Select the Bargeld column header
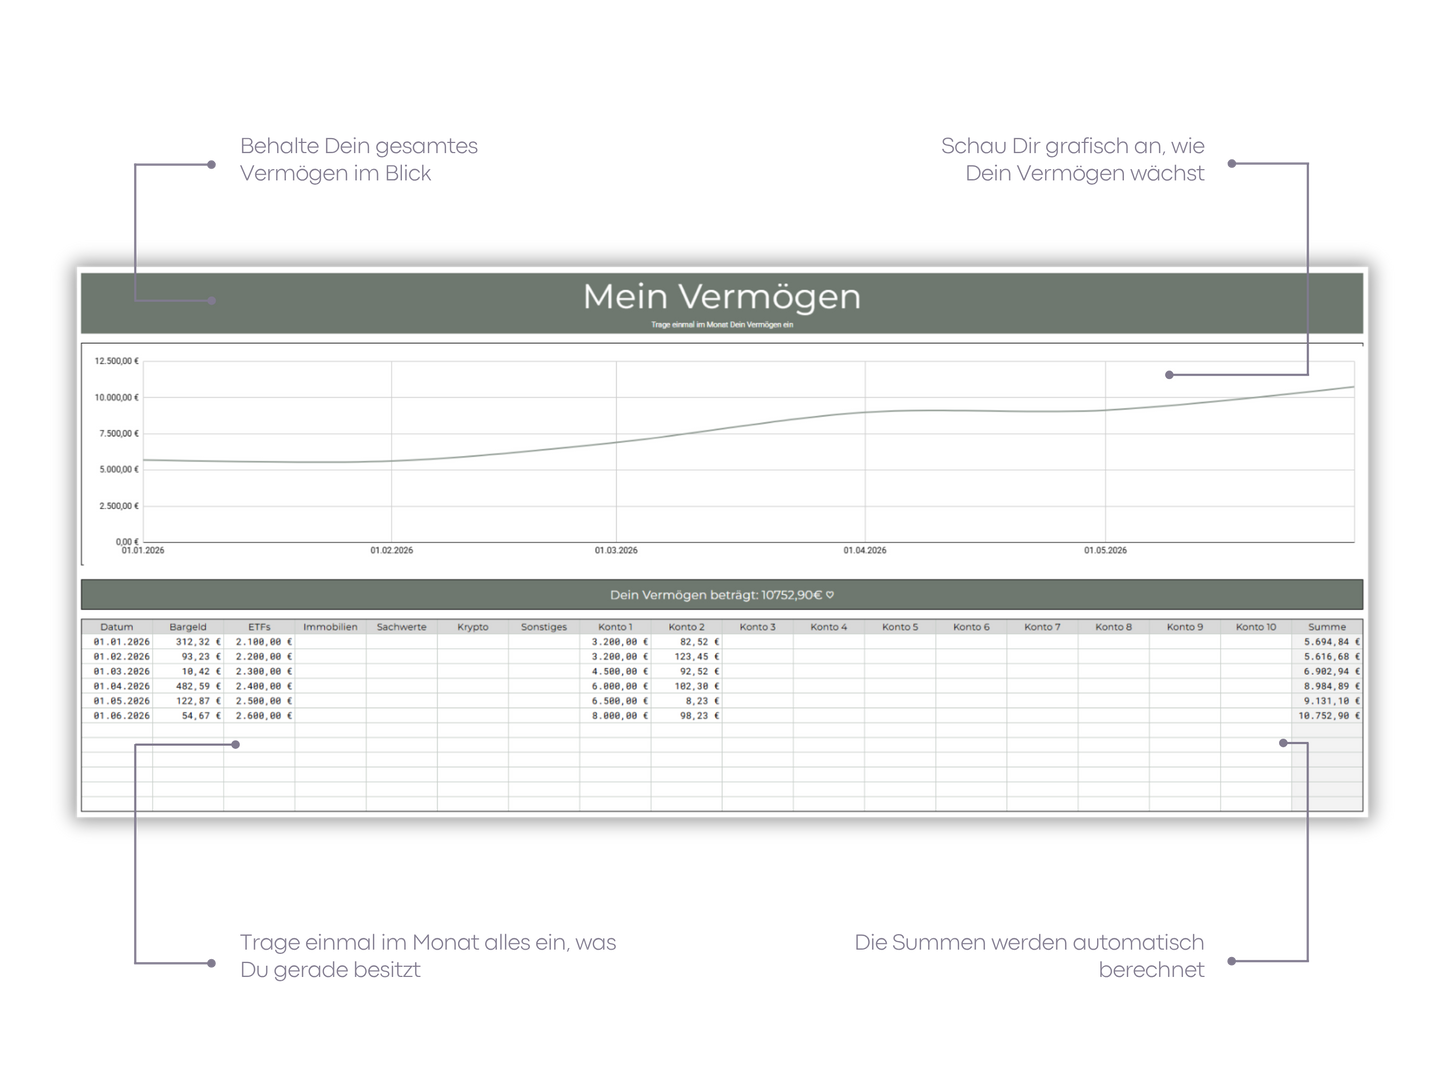The height and width of the screenshot is (1084, 1445). [188, 627]
